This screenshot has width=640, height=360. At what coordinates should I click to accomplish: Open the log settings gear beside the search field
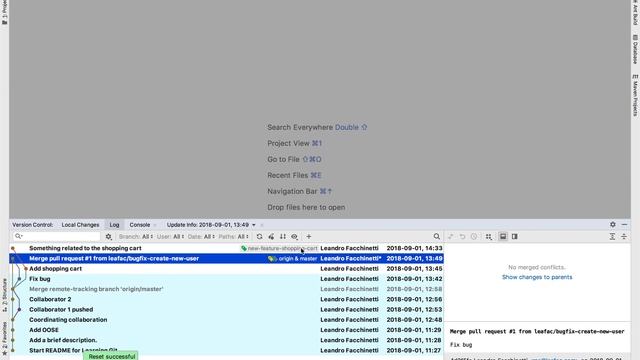[109, 236]
